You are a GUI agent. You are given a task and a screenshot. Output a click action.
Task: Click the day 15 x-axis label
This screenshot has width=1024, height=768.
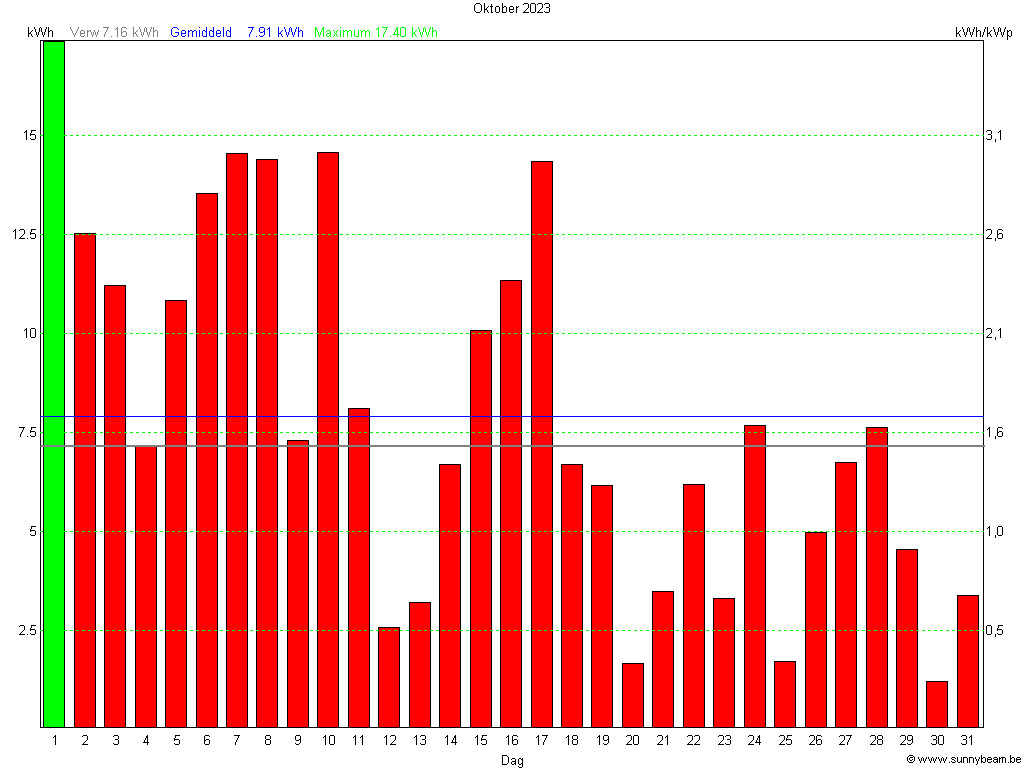pos(480,741)
